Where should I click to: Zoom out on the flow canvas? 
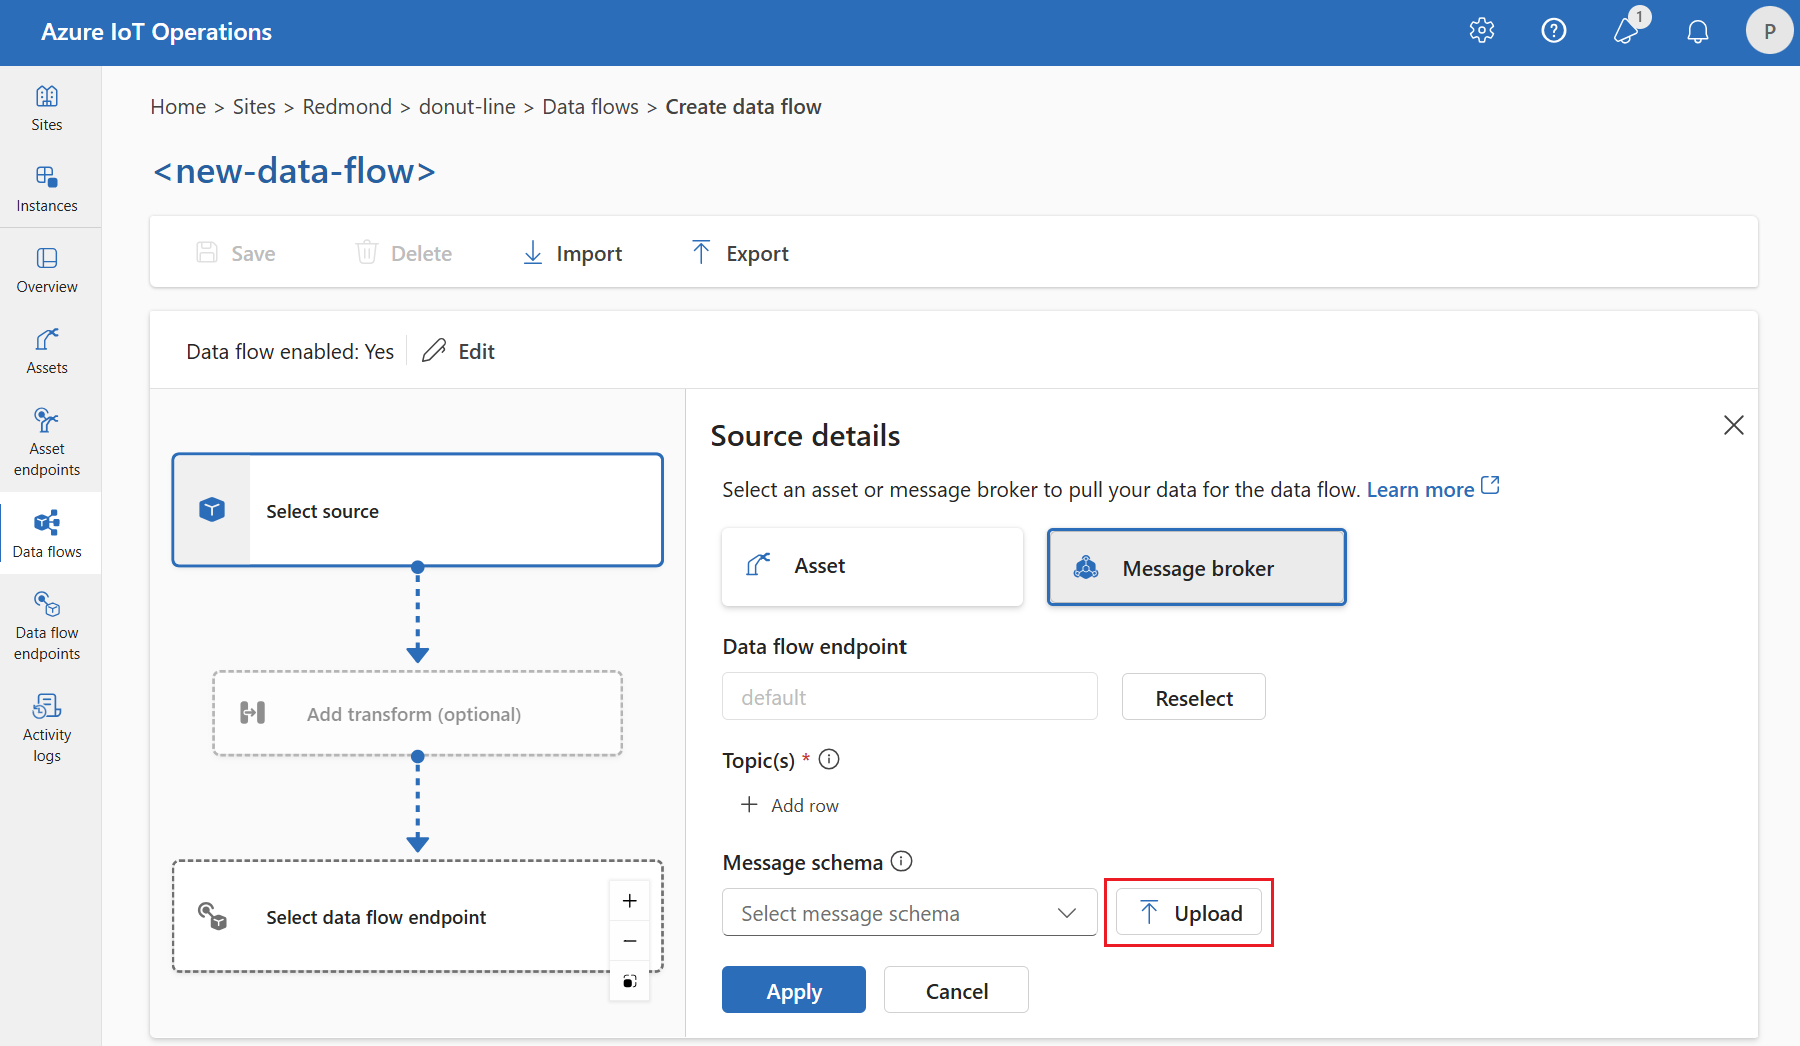point(630,941)
